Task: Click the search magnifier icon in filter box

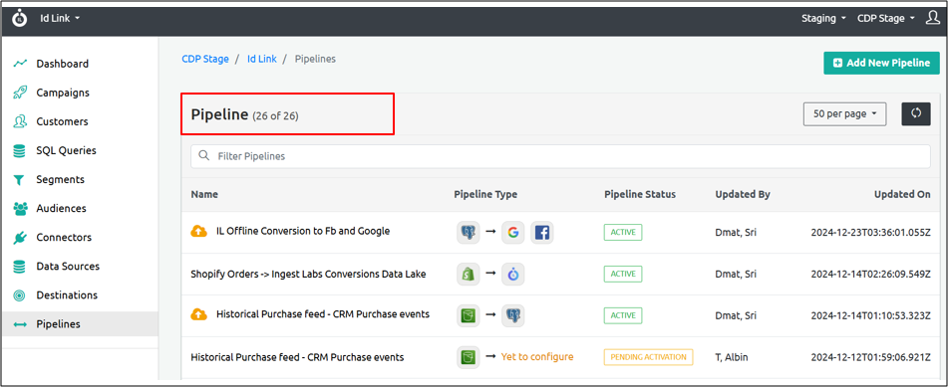Action: (204, 155)
